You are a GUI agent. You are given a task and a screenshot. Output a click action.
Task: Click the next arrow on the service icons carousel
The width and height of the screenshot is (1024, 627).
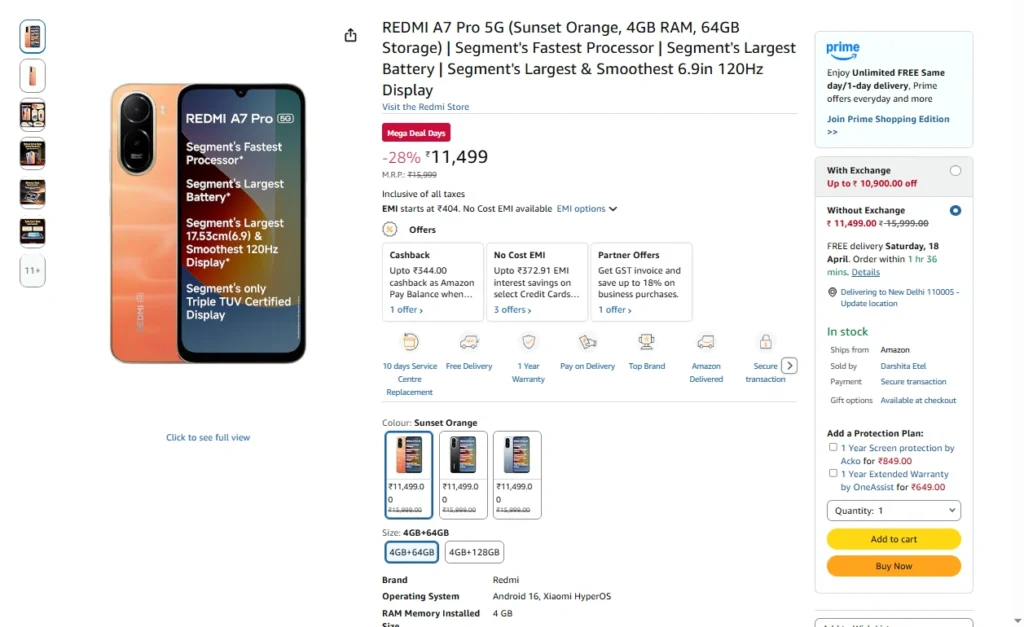789,366
